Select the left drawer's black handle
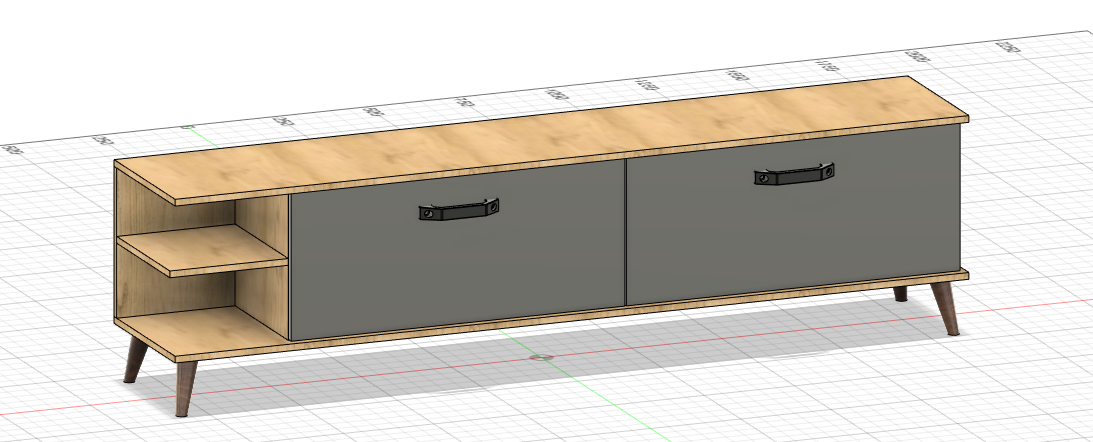Screen dimensions: 1093x442 click(x=459, y=209)
